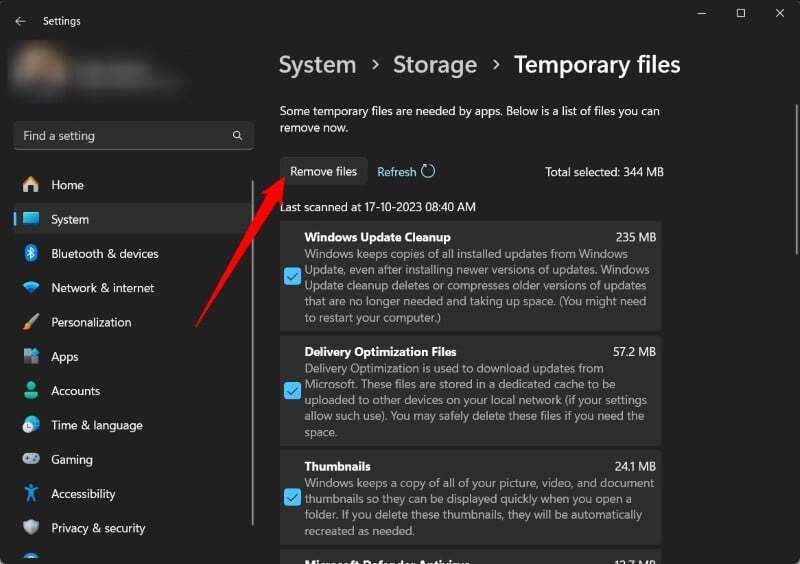Navigate to System in breadcrumb
The height and width of the screenshot is (564, 800).
tap(317, 65)
